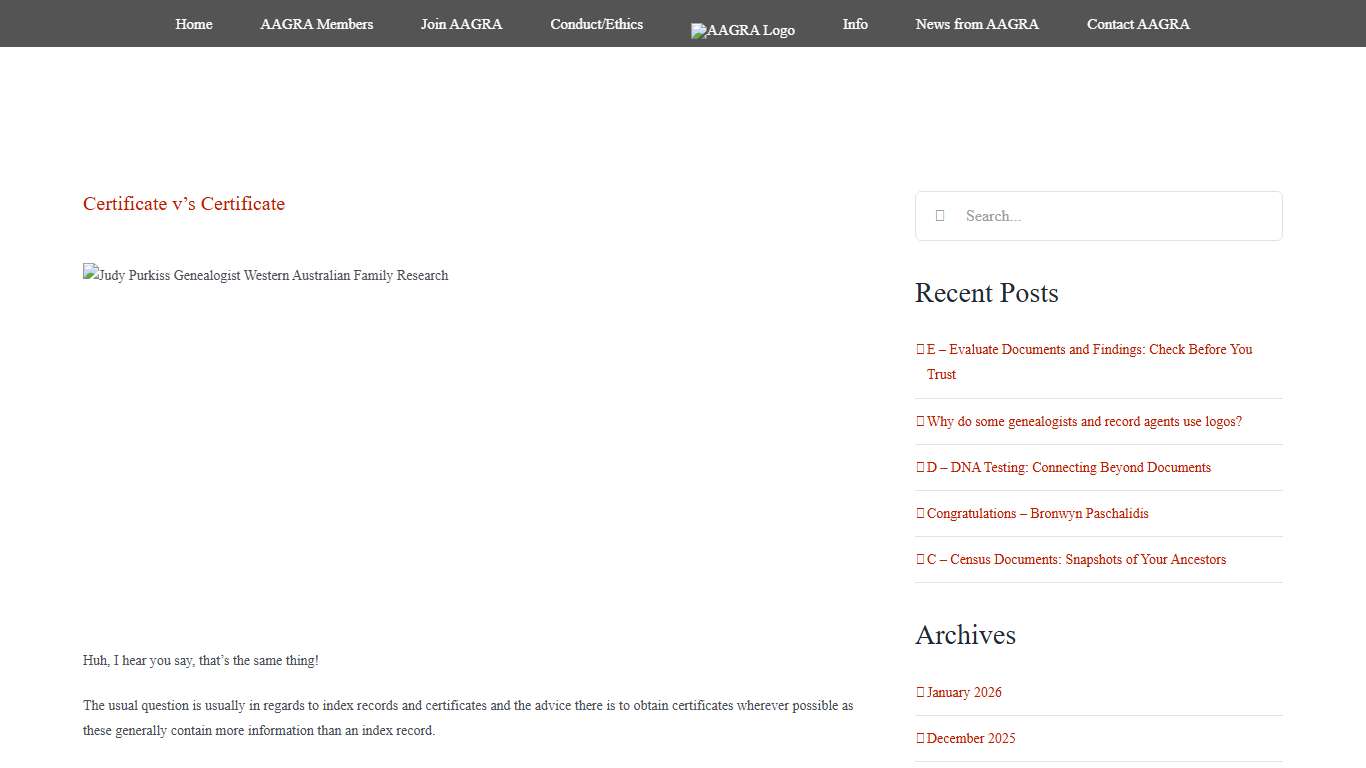Viewport: 1366px width, 768px height.
Task: Open News from AAGRA menu
Action: pyautogui.click(x=977, y=24)
